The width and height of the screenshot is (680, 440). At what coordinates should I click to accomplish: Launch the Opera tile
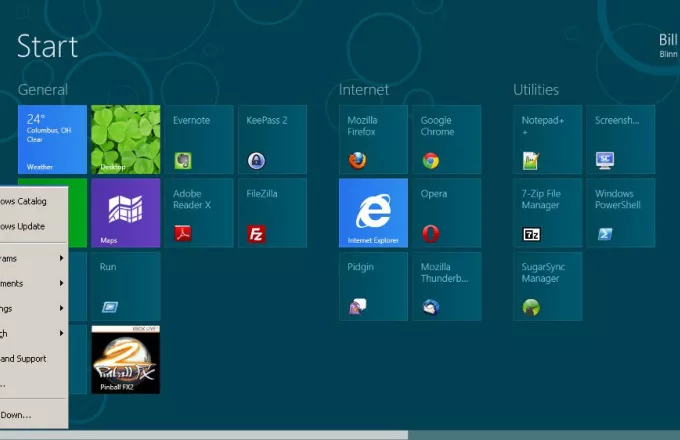pyautogui.click(x=447, y=213)
